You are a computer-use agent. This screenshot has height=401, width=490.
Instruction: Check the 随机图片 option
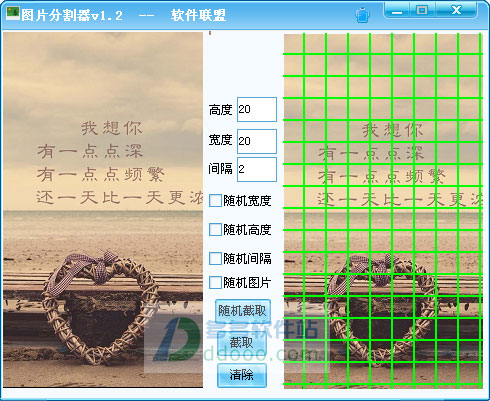point(215,283)
